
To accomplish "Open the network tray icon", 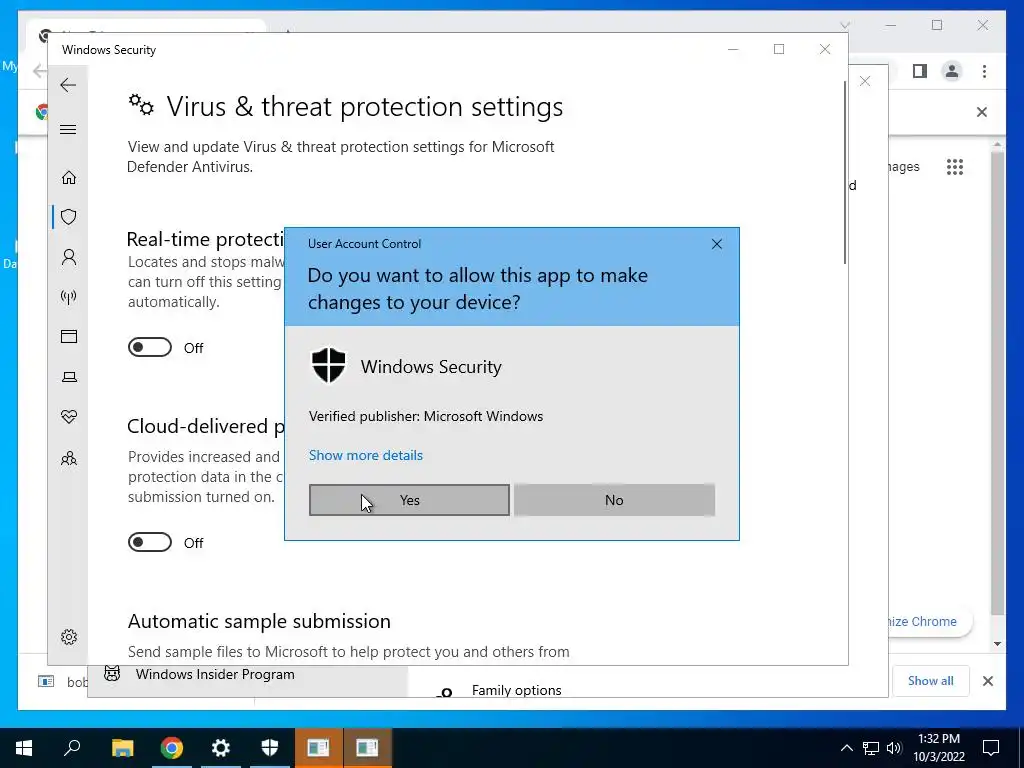I will tap(871, 748).
